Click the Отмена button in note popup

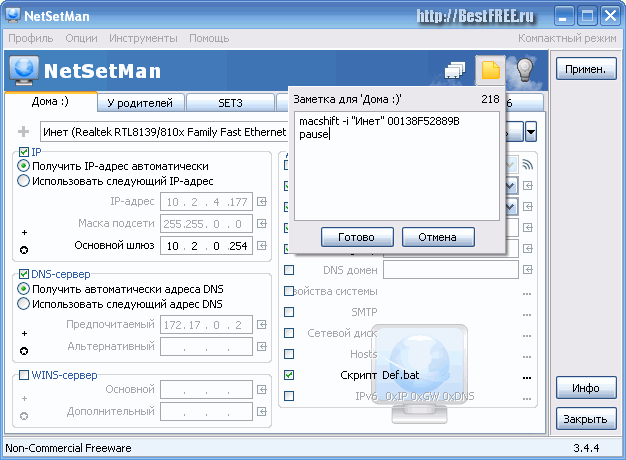[437, 237]
